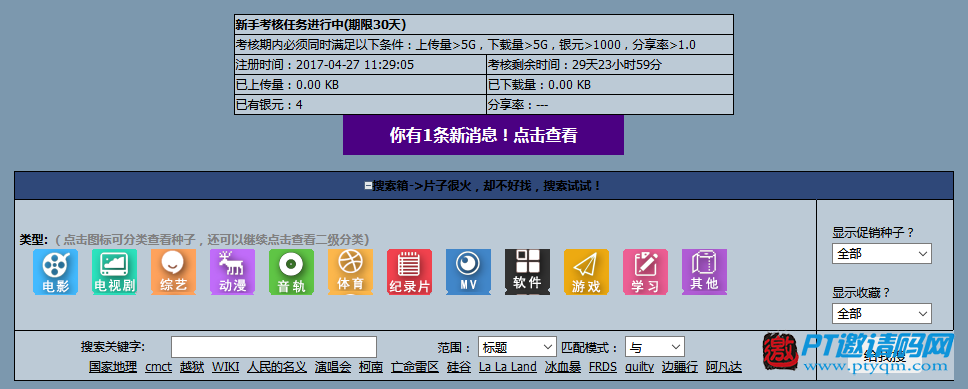Open the 电影 category icon
Image resolution: width=968 pixels, height=389 pixels.
point(56,272)
